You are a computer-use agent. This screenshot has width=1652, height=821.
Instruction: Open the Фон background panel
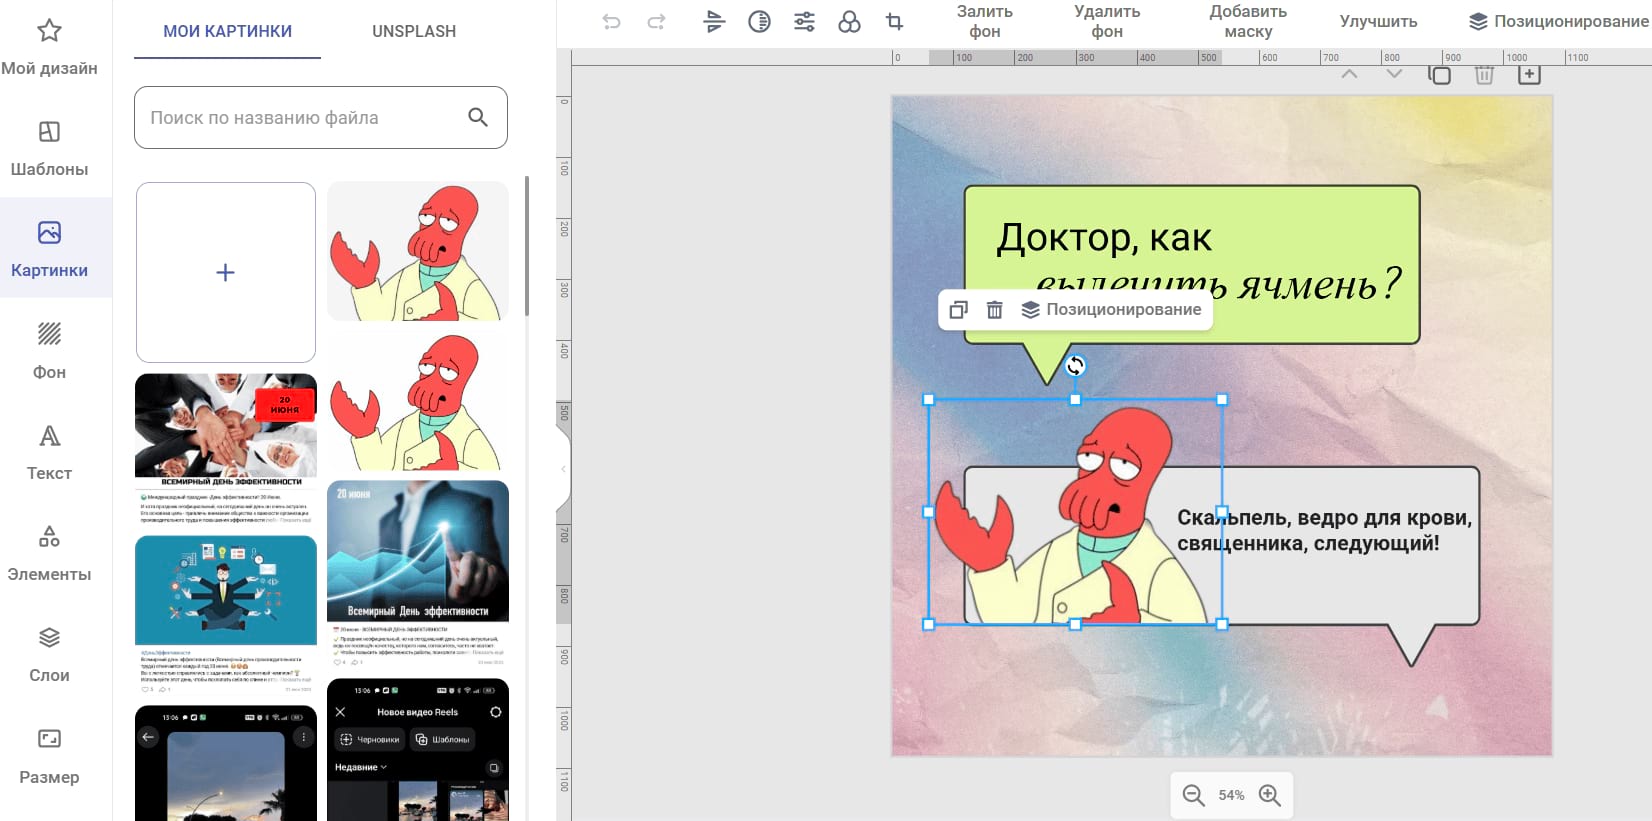49,351
